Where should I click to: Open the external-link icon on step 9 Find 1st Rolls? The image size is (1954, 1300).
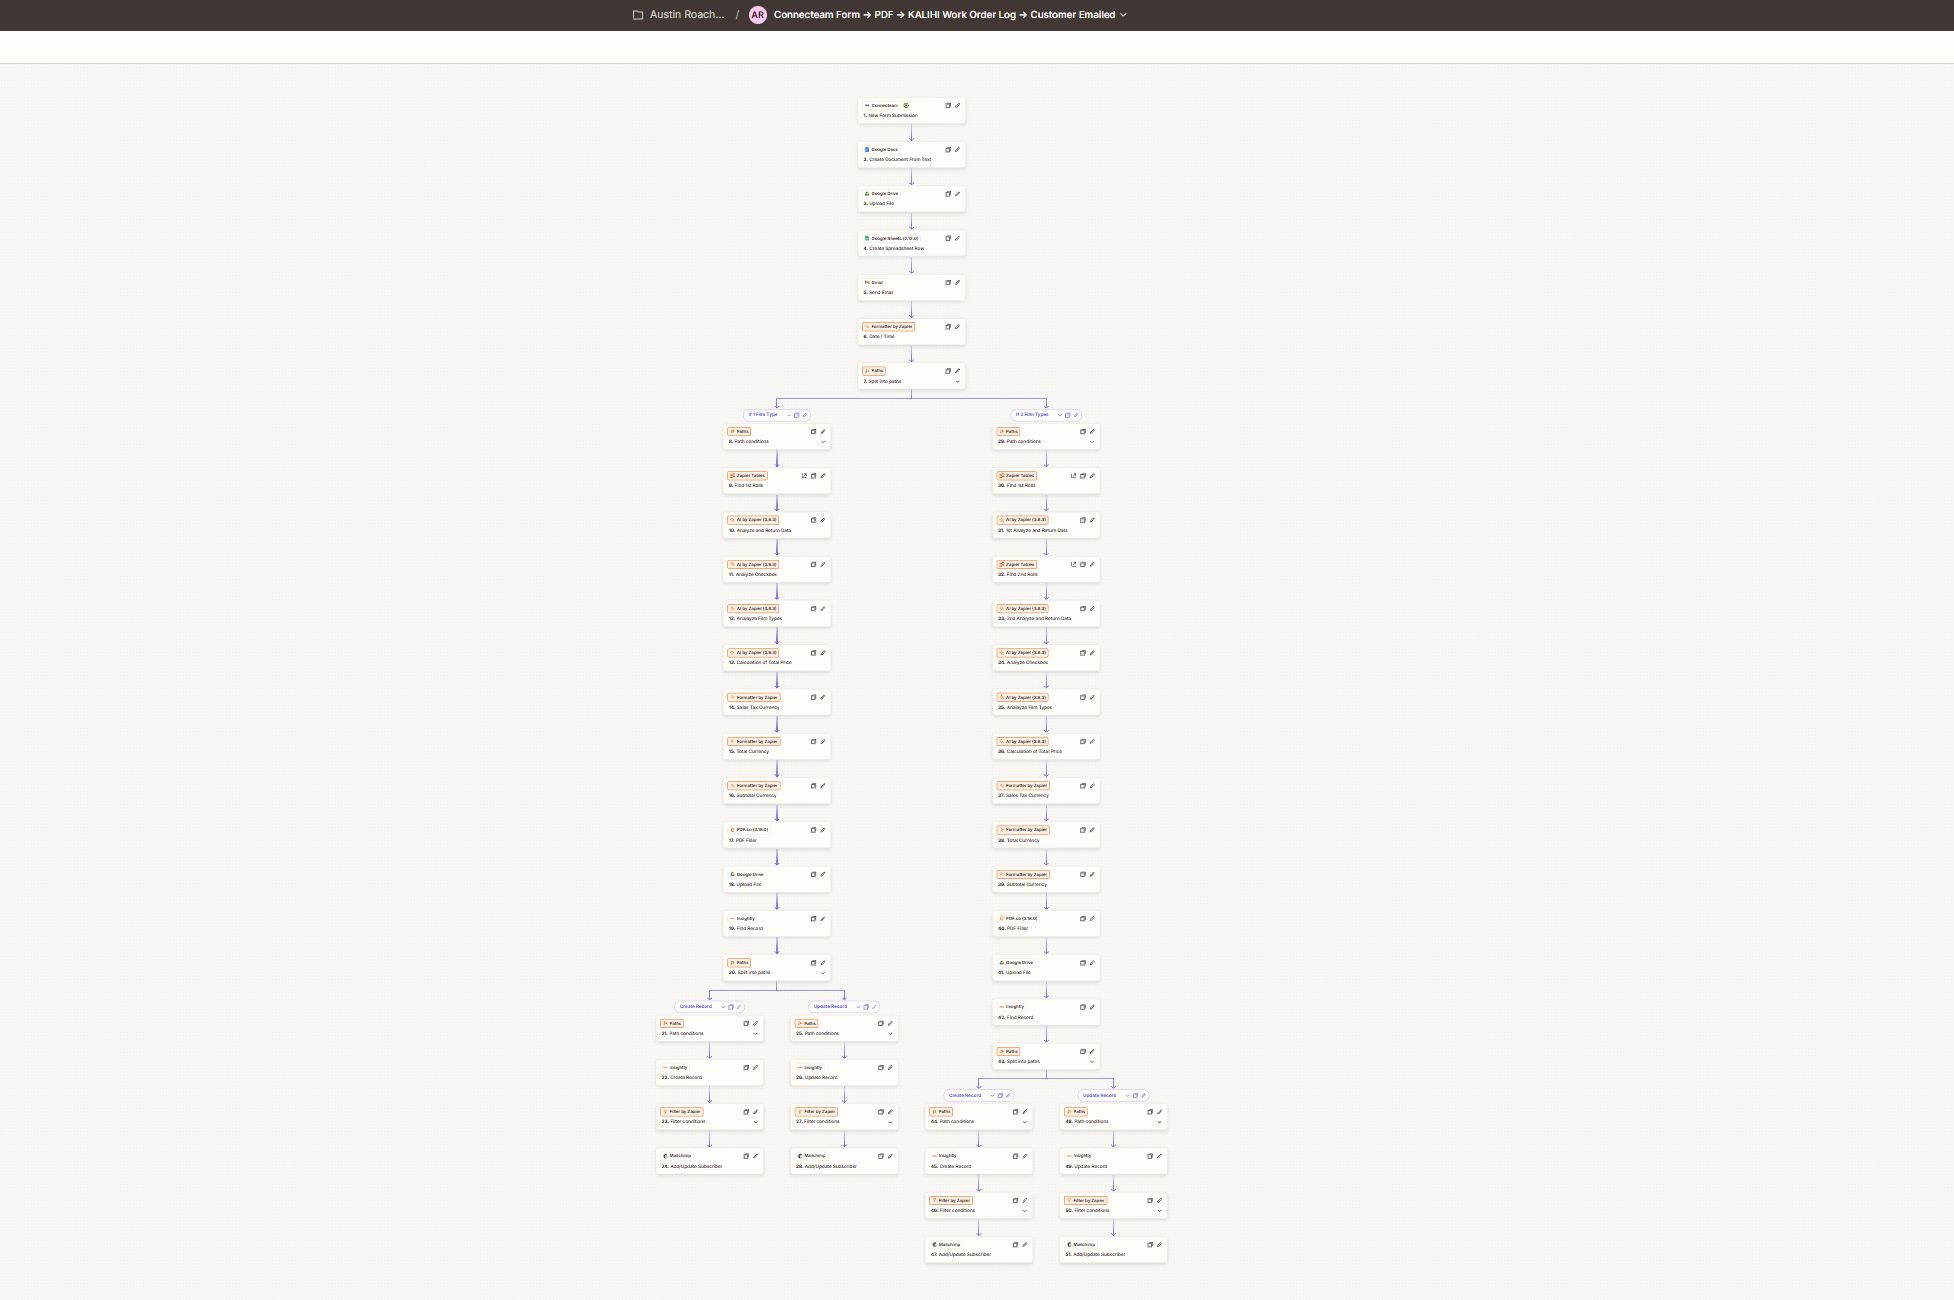[804, 476]
